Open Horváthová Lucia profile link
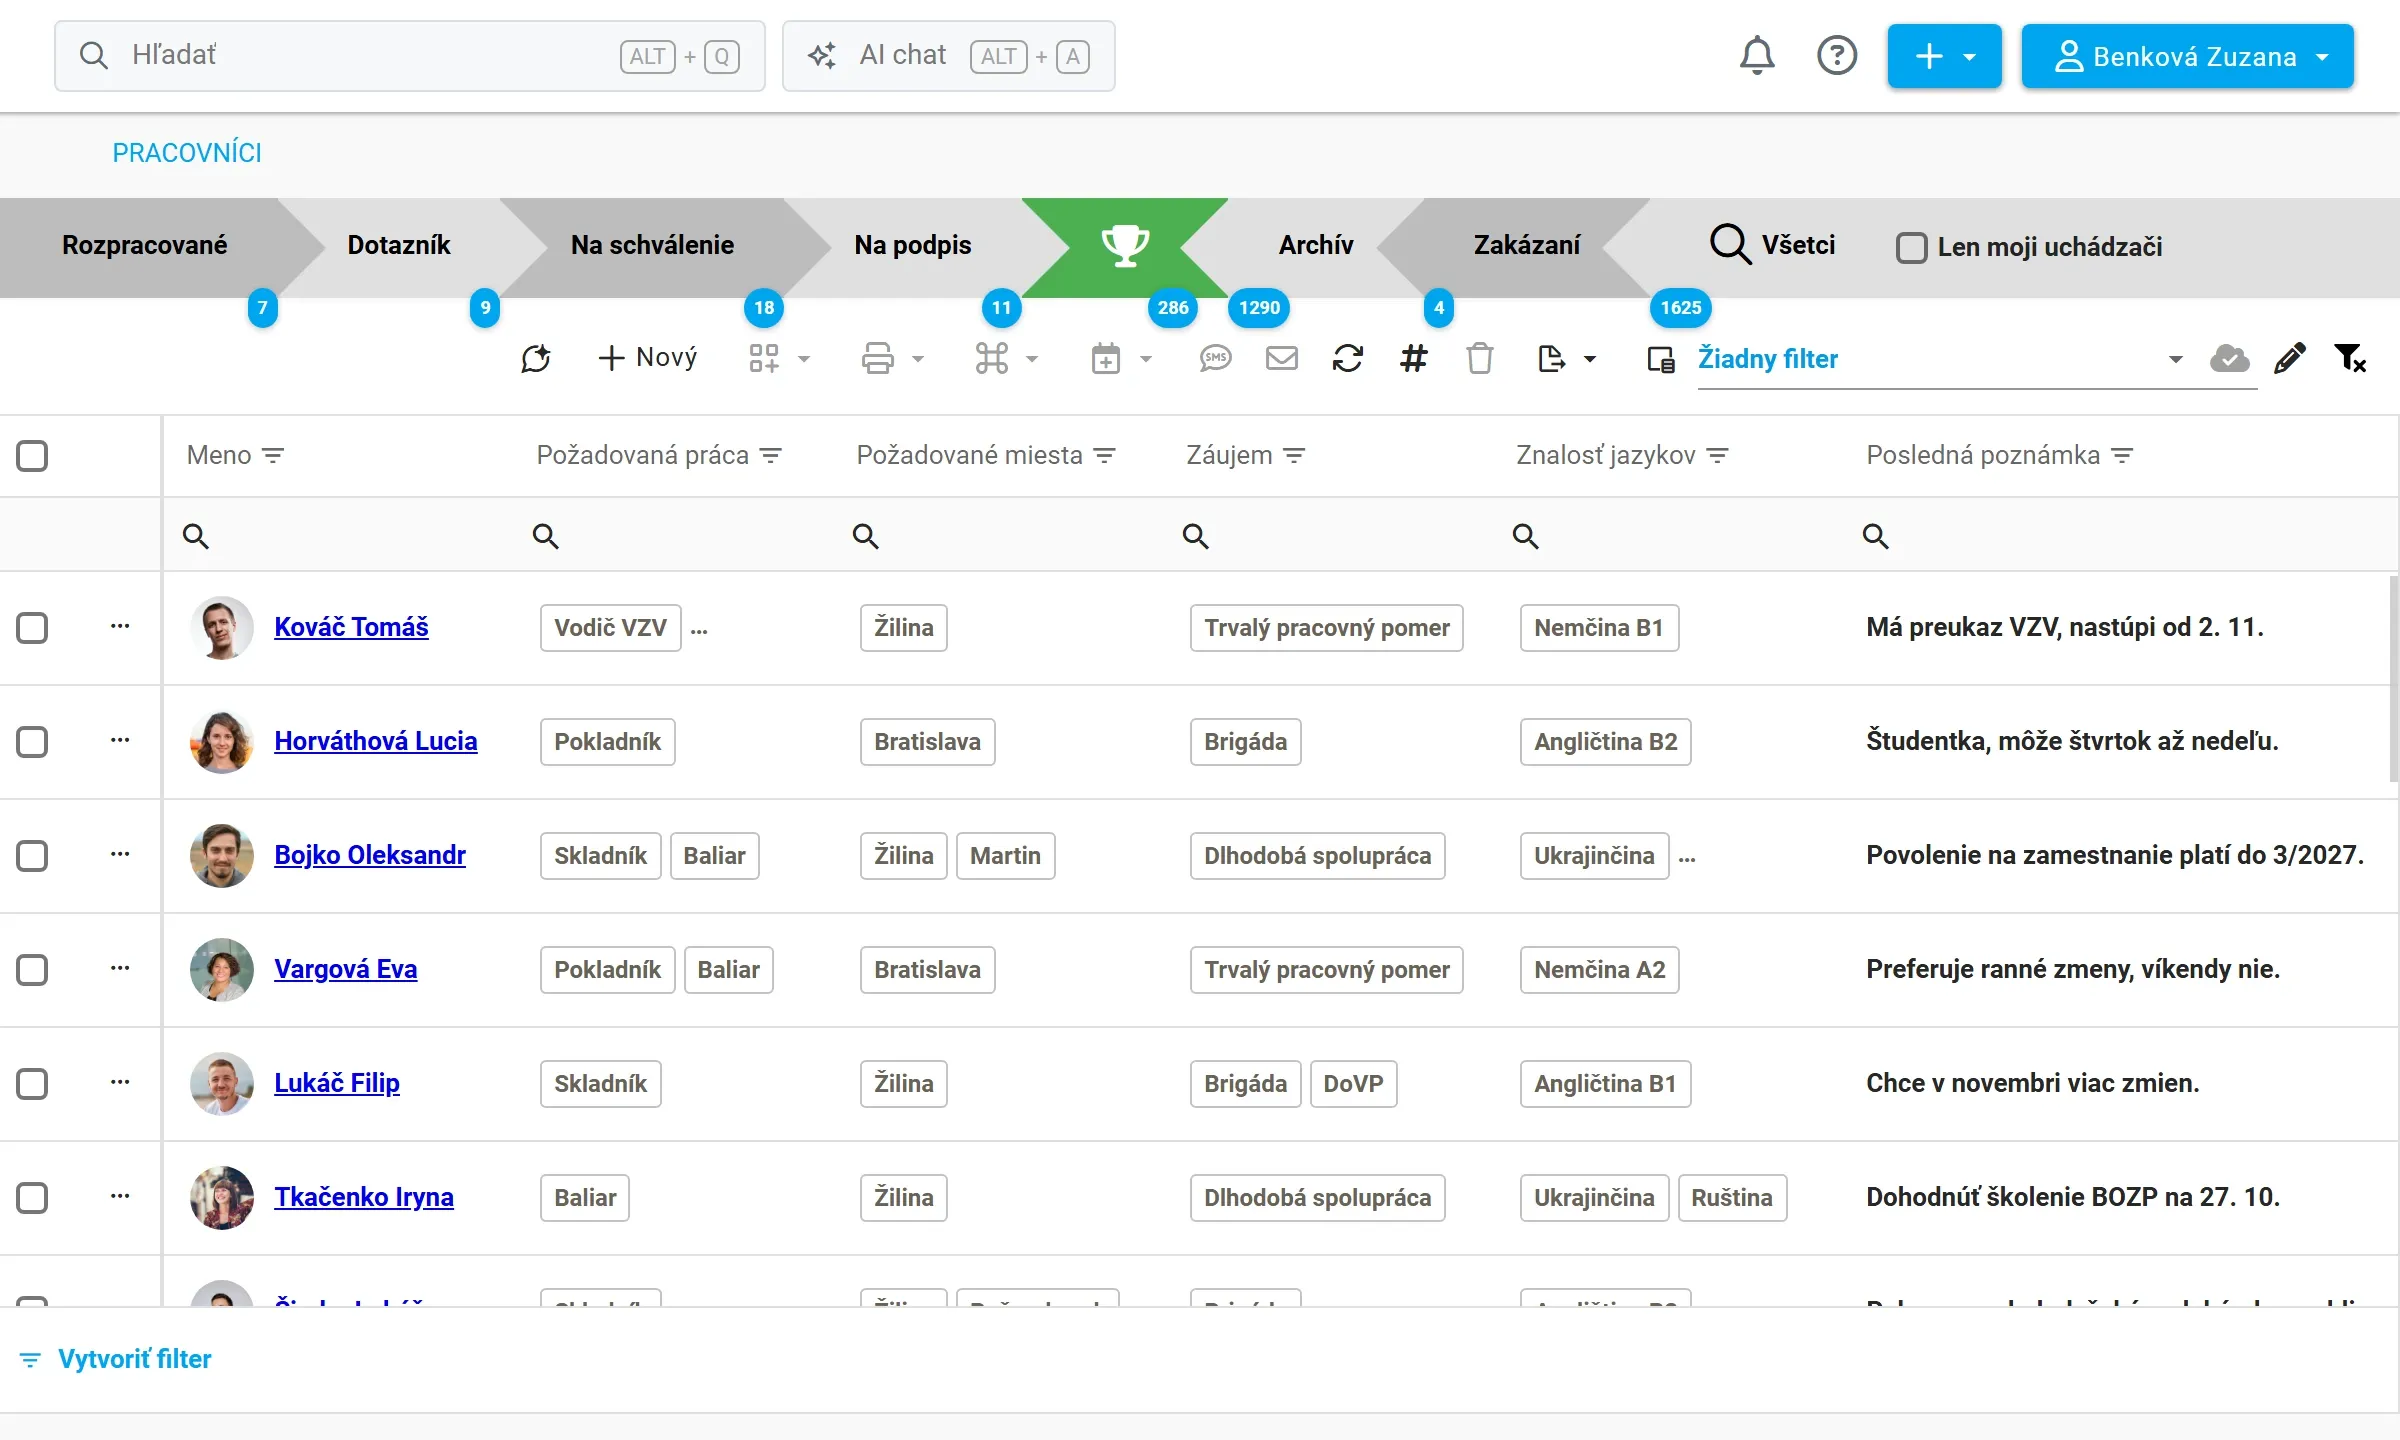2400x1440 pixels. [x=375, y=741]
